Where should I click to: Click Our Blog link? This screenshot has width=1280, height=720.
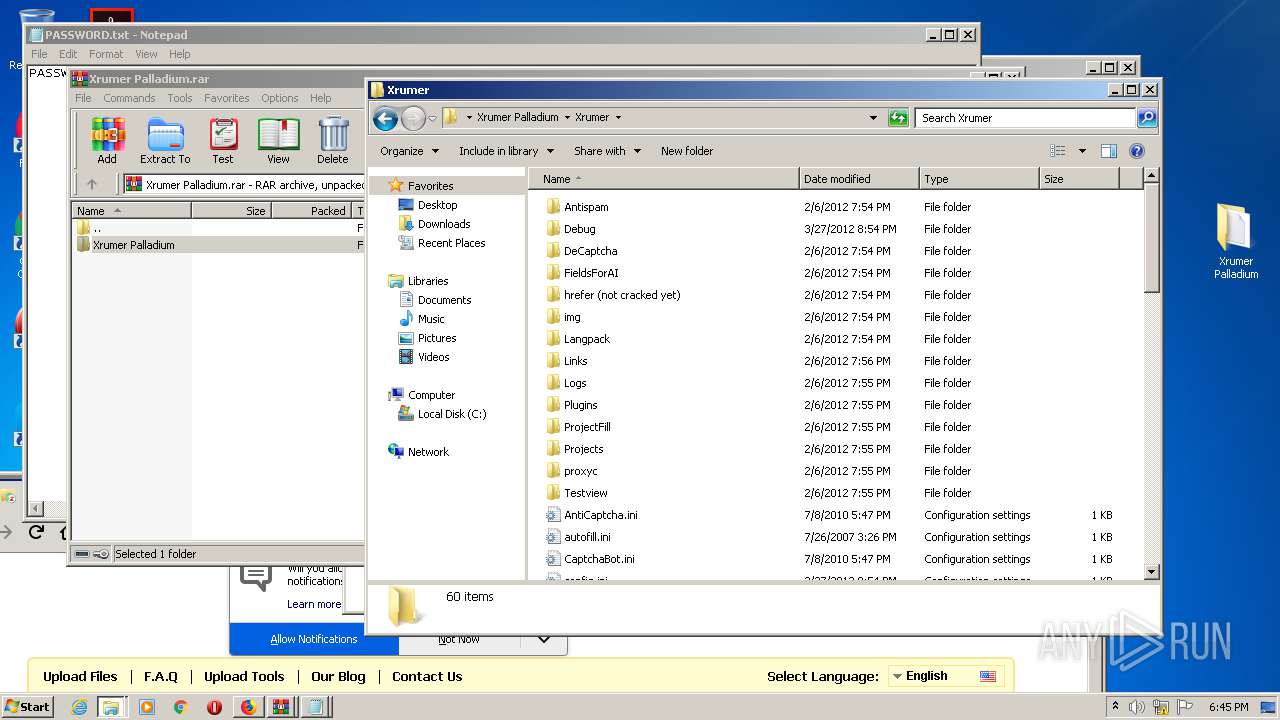(x=338, y=676)
